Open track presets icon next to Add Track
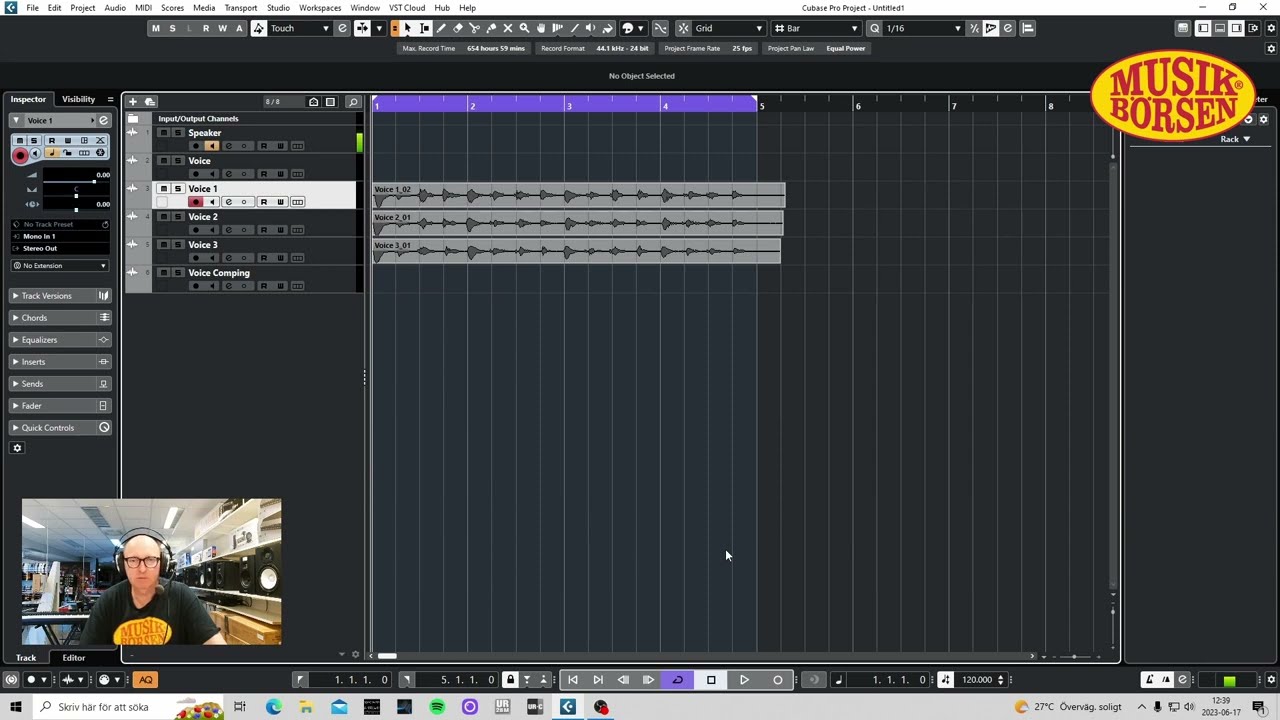1280x720 pixels. (x=149, y=102)
